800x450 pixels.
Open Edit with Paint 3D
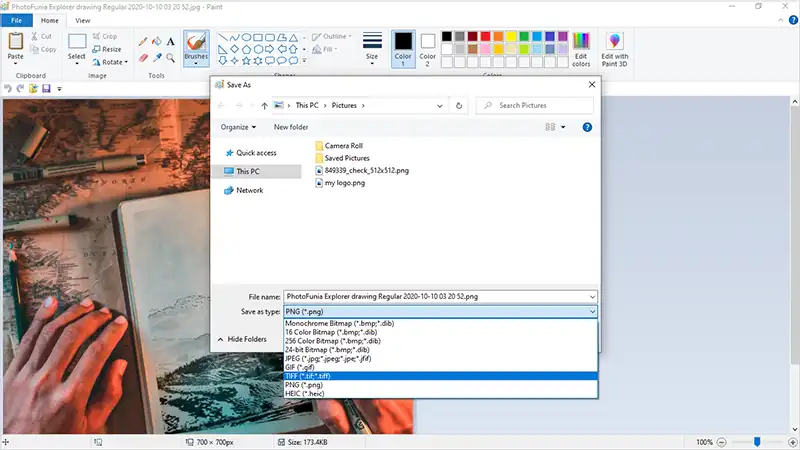[x=614, y=49]
